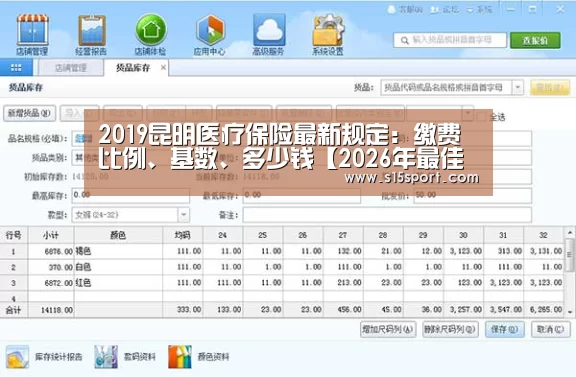Click the grid home icon tab
The image size is (576, 377).
pyautogui.click(x=16, y=68)
